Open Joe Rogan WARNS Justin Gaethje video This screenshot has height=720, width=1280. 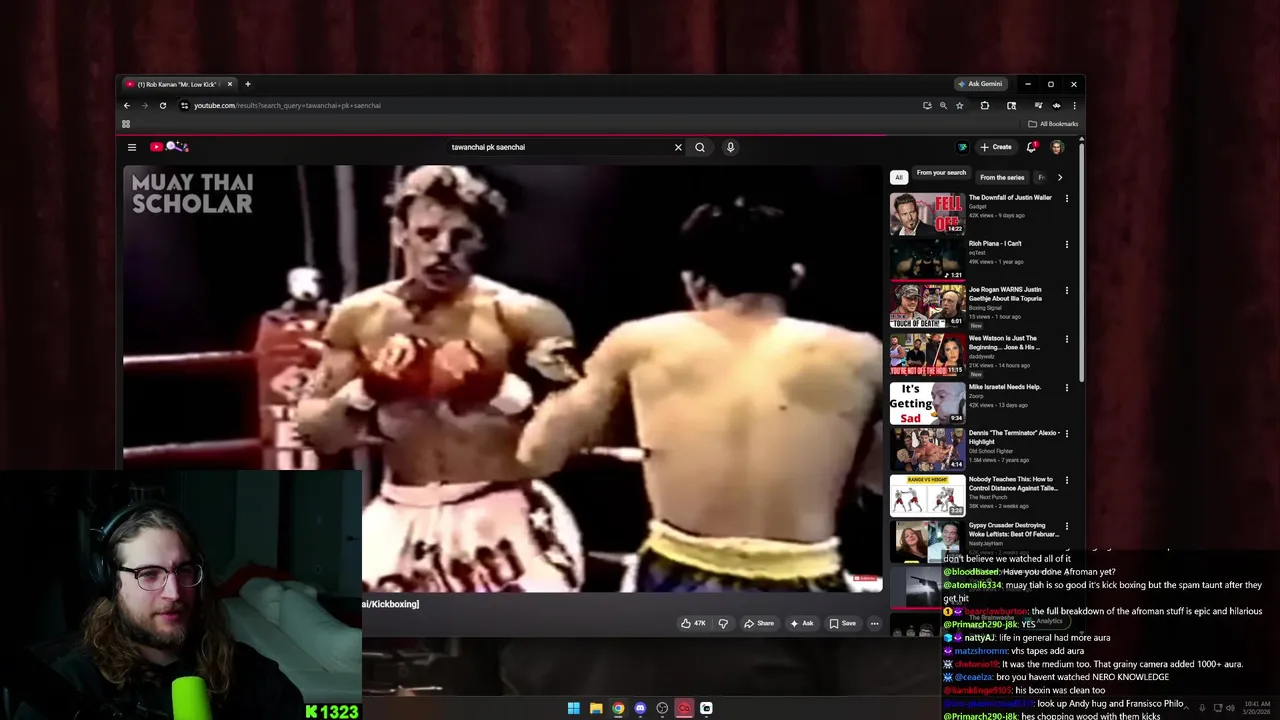coord(1005,294)
